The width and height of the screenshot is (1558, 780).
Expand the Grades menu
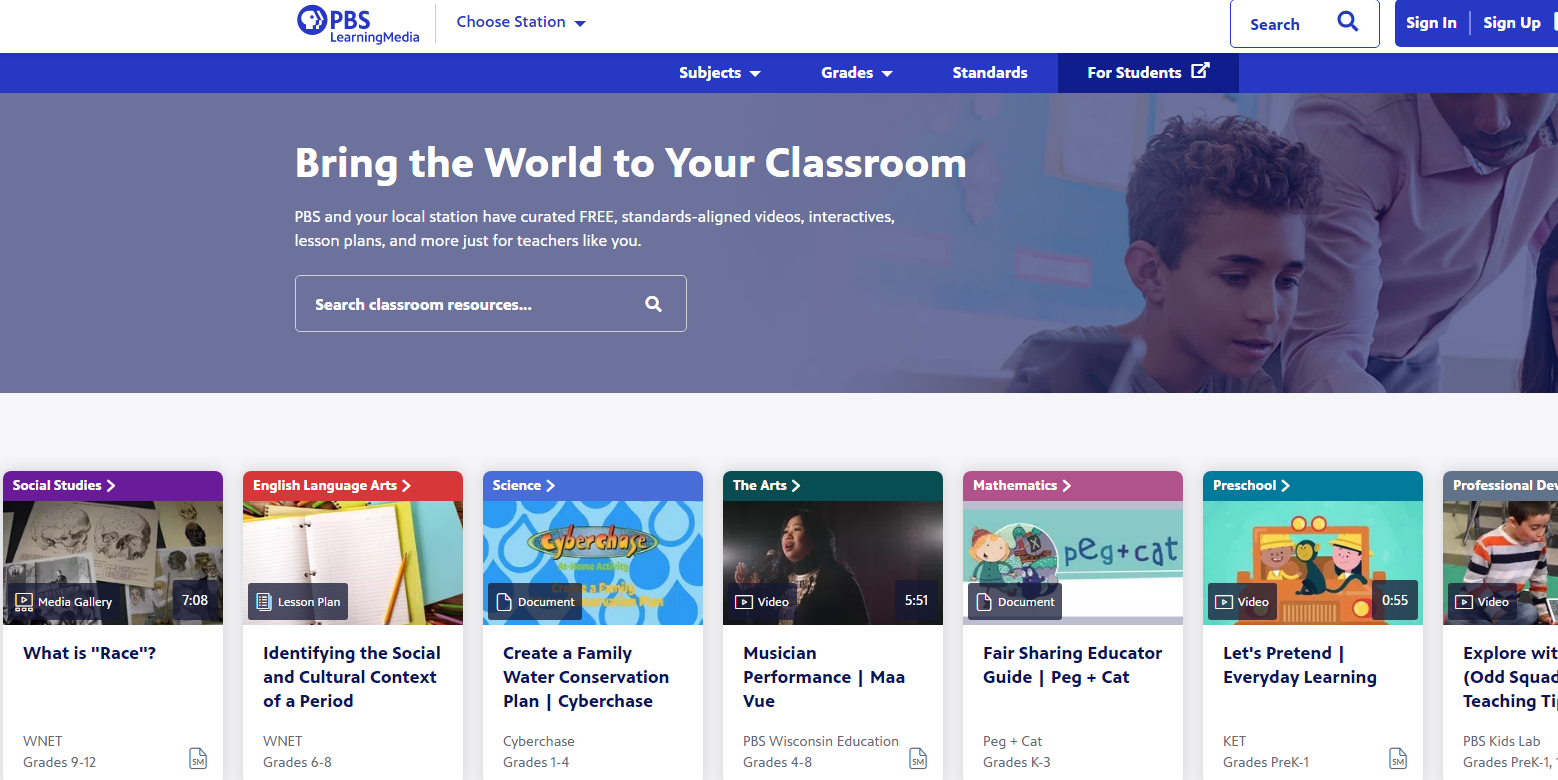[x=856, y=73]
